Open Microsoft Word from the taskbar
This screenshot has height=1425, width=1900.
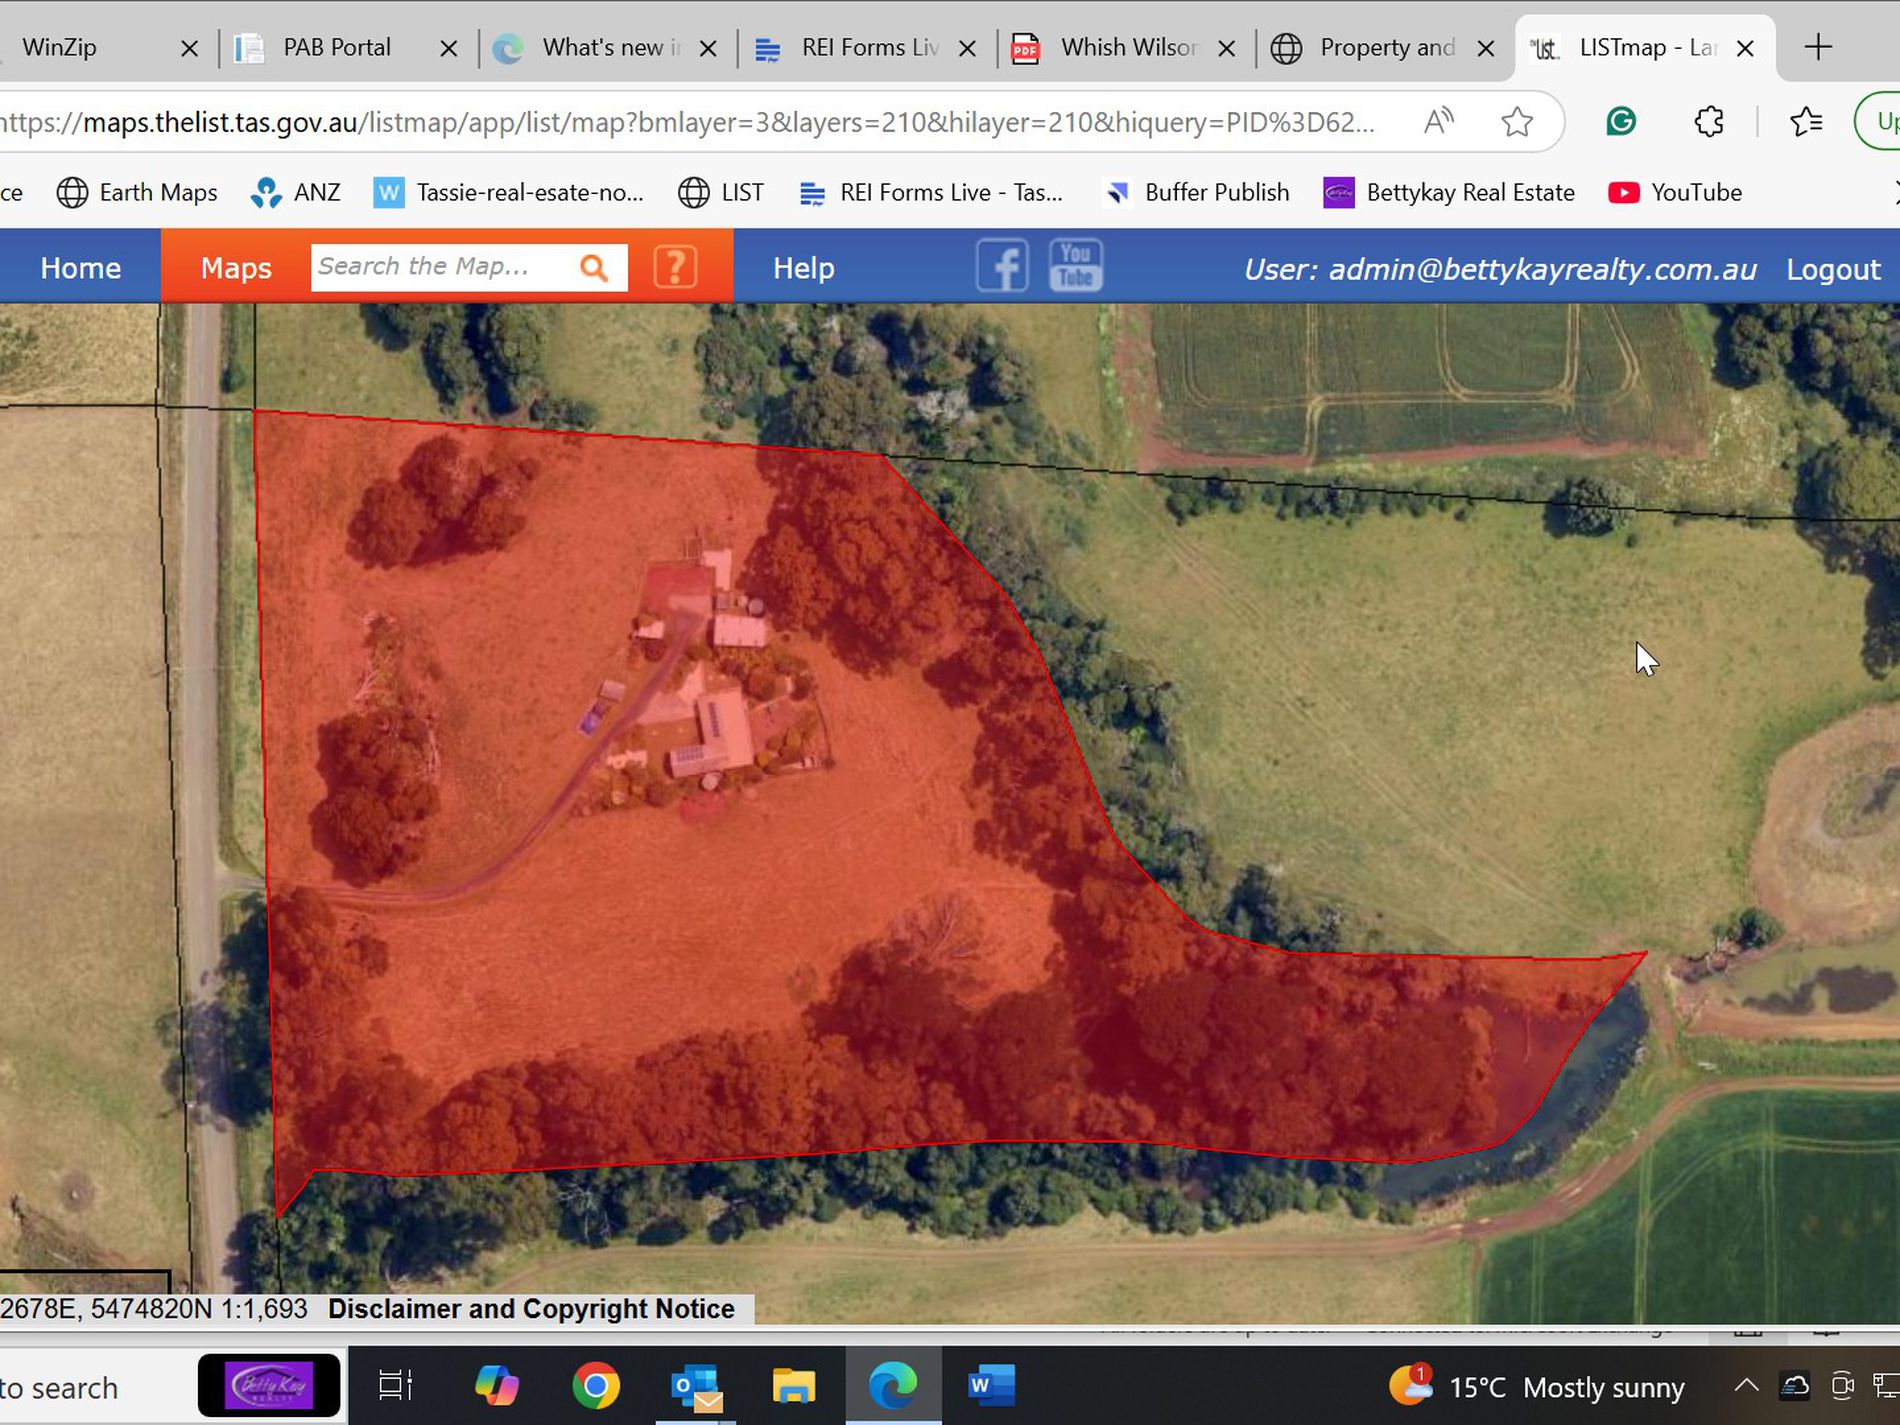click(x=992, y=1386)
